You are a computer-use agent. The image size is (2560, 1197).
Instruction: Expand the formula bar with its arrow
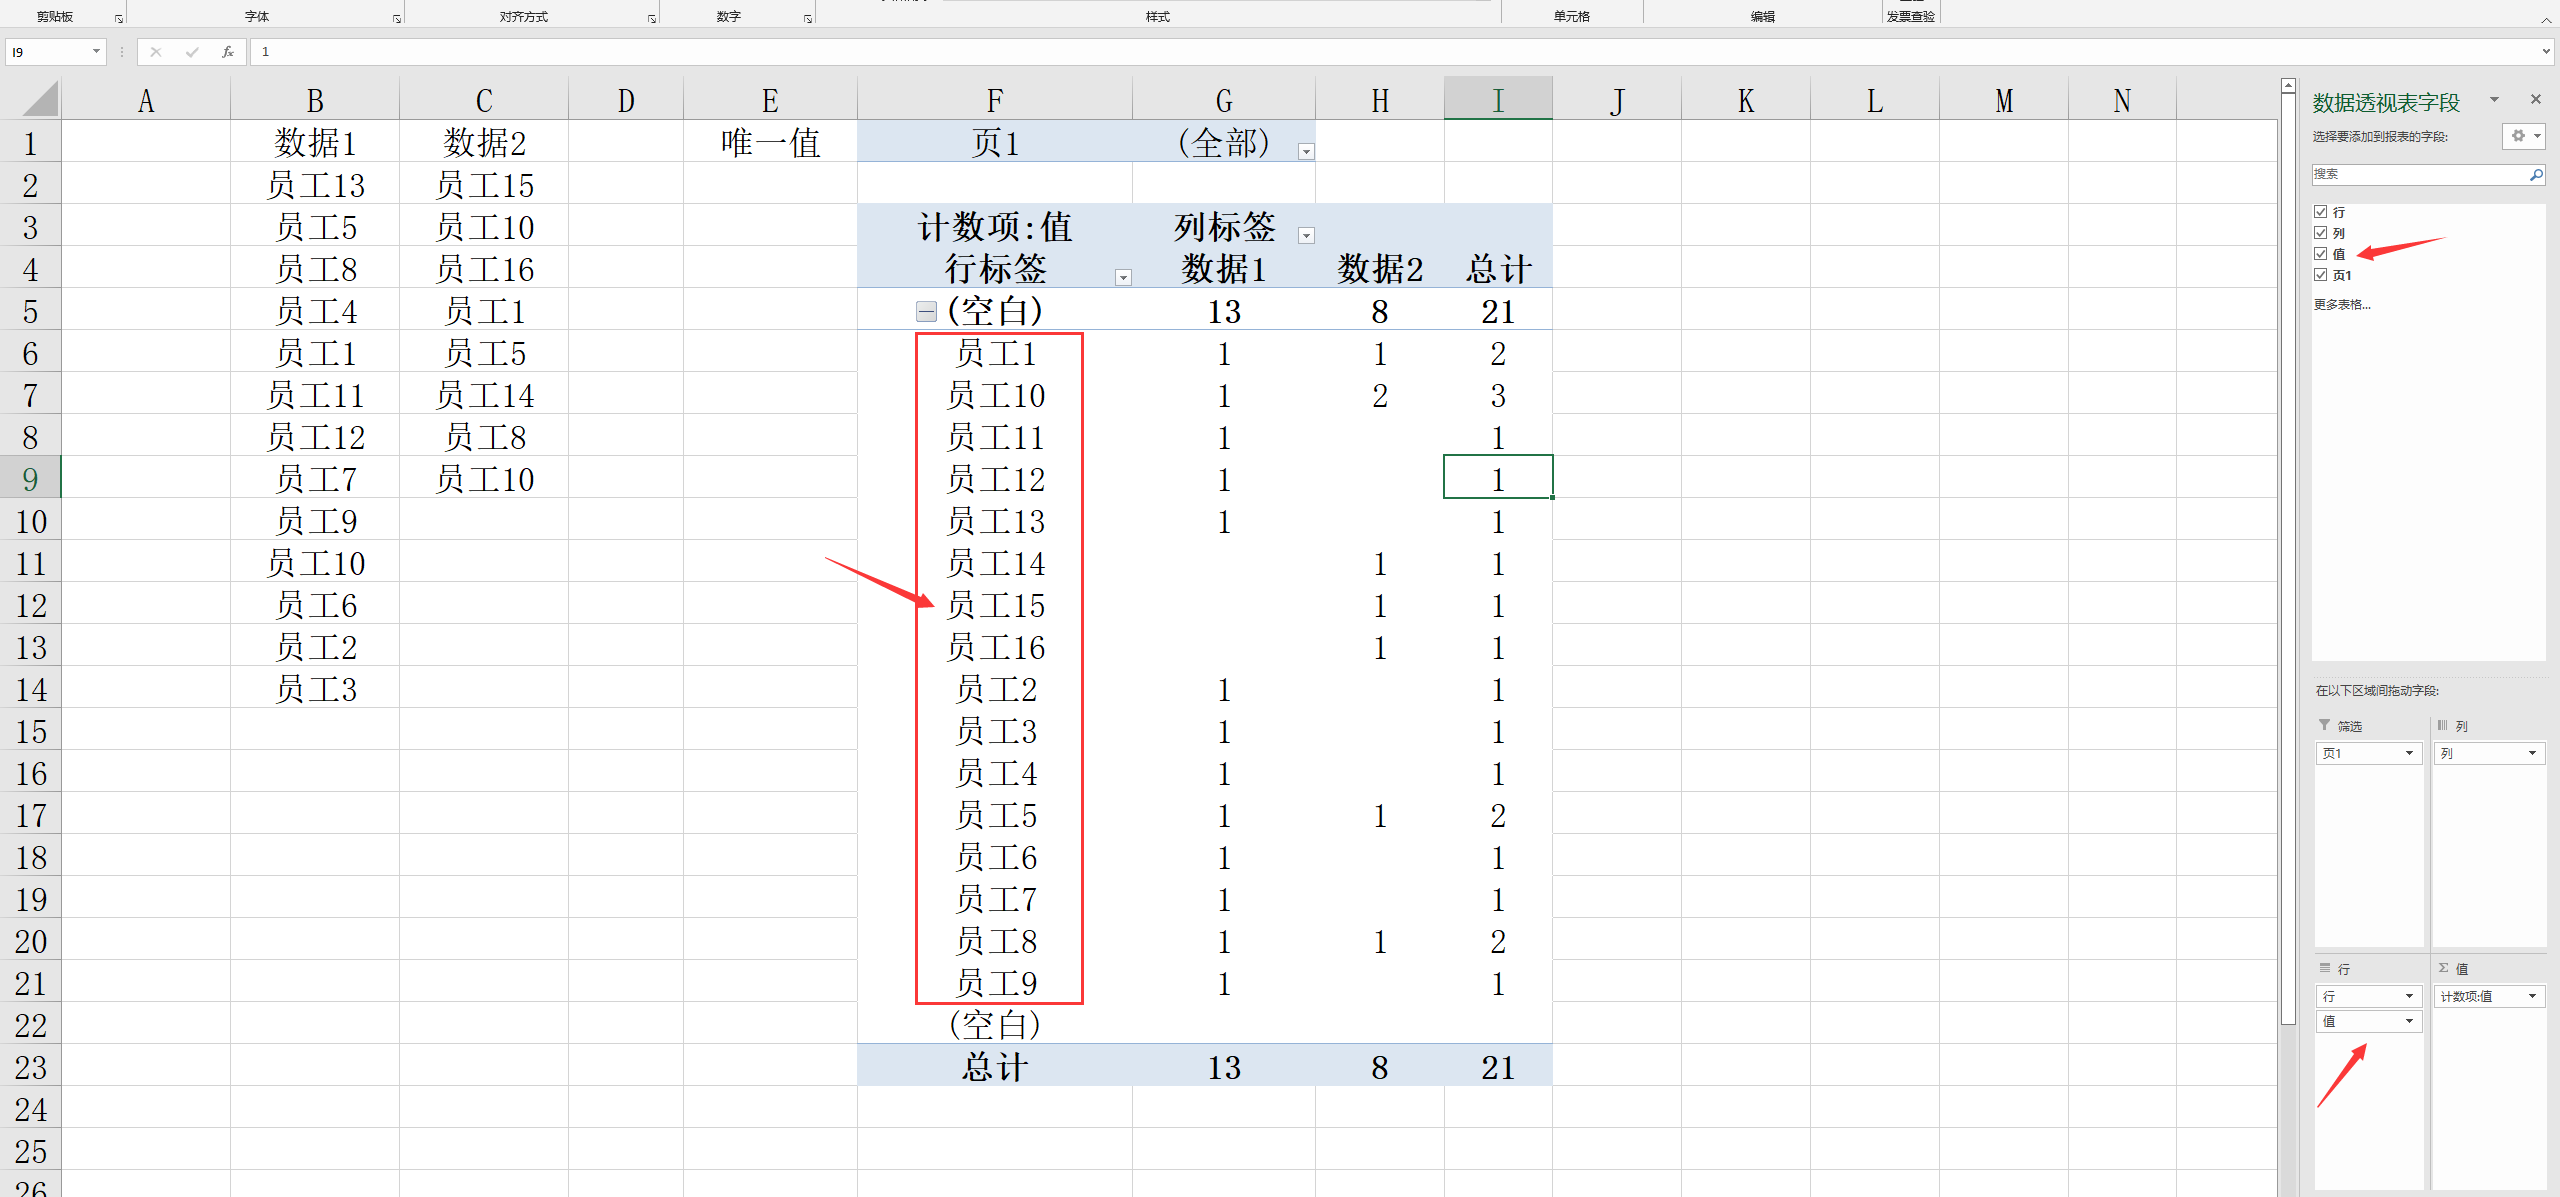[x=2546, y=52]
